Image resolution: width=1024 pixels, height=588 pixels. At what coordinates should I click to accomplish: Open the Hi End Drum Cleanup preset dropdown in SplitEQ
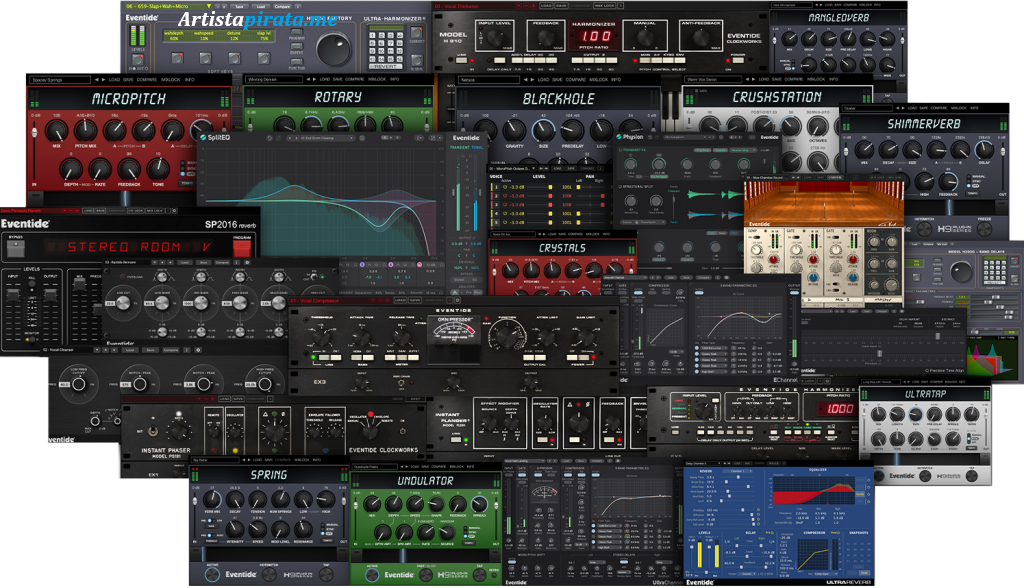pyautogui.click(x=320, y=138)
